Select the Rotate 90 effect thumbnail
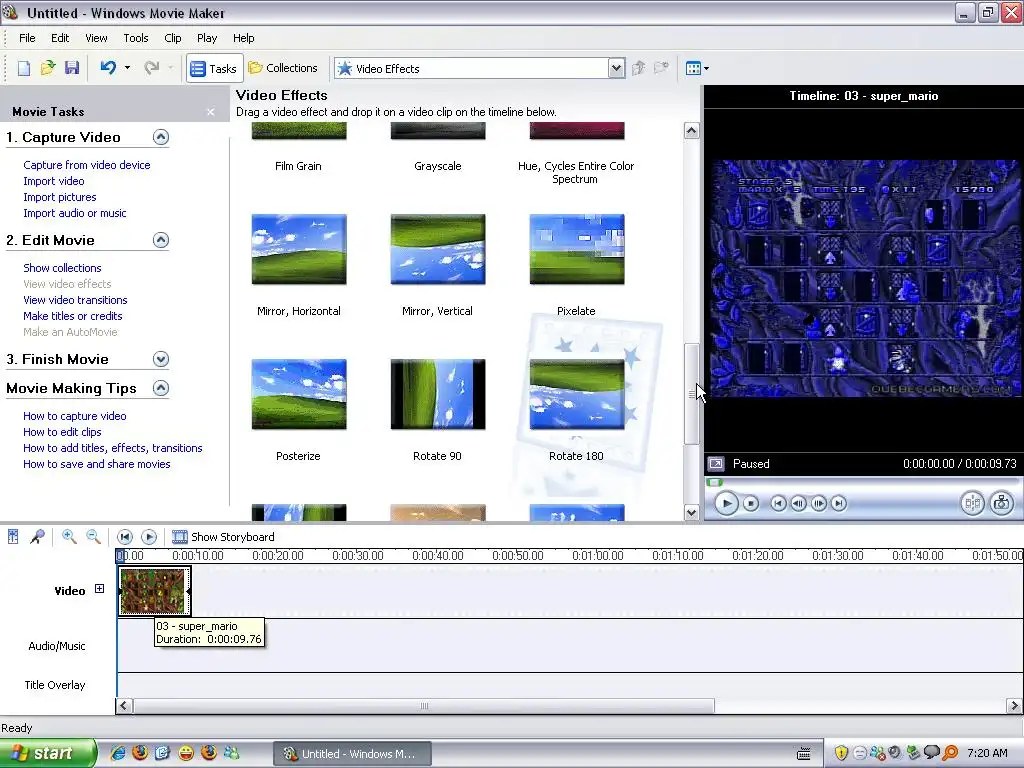1024x768 pixels. [x=438, y=394]
